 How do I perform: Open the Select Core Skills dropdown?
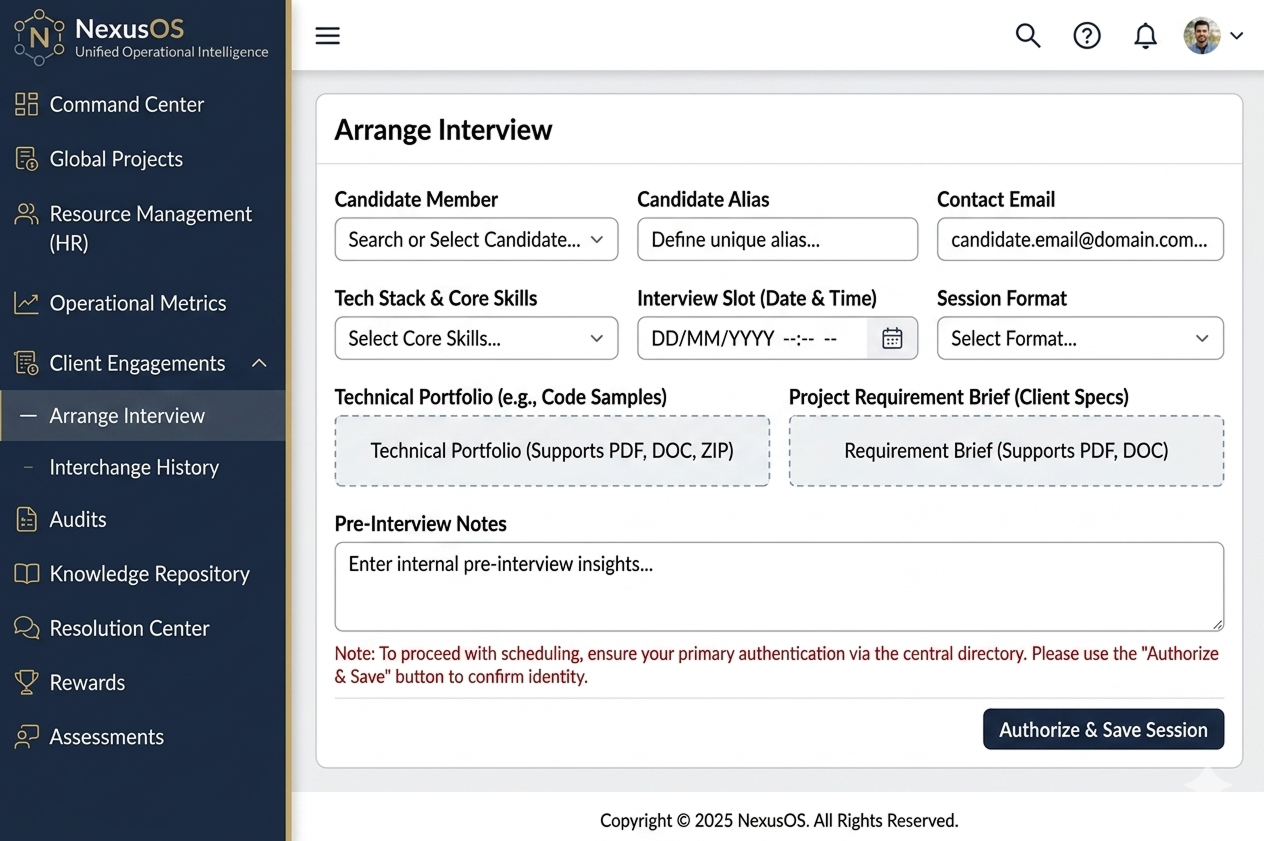[476, 339]
